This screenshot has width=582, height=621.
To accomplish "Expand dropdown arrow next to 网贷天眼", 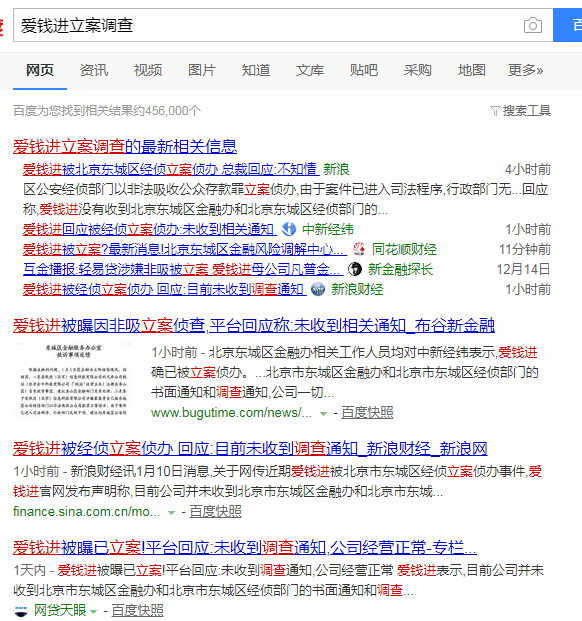I will pyautogui.click(x=93, y=611).
